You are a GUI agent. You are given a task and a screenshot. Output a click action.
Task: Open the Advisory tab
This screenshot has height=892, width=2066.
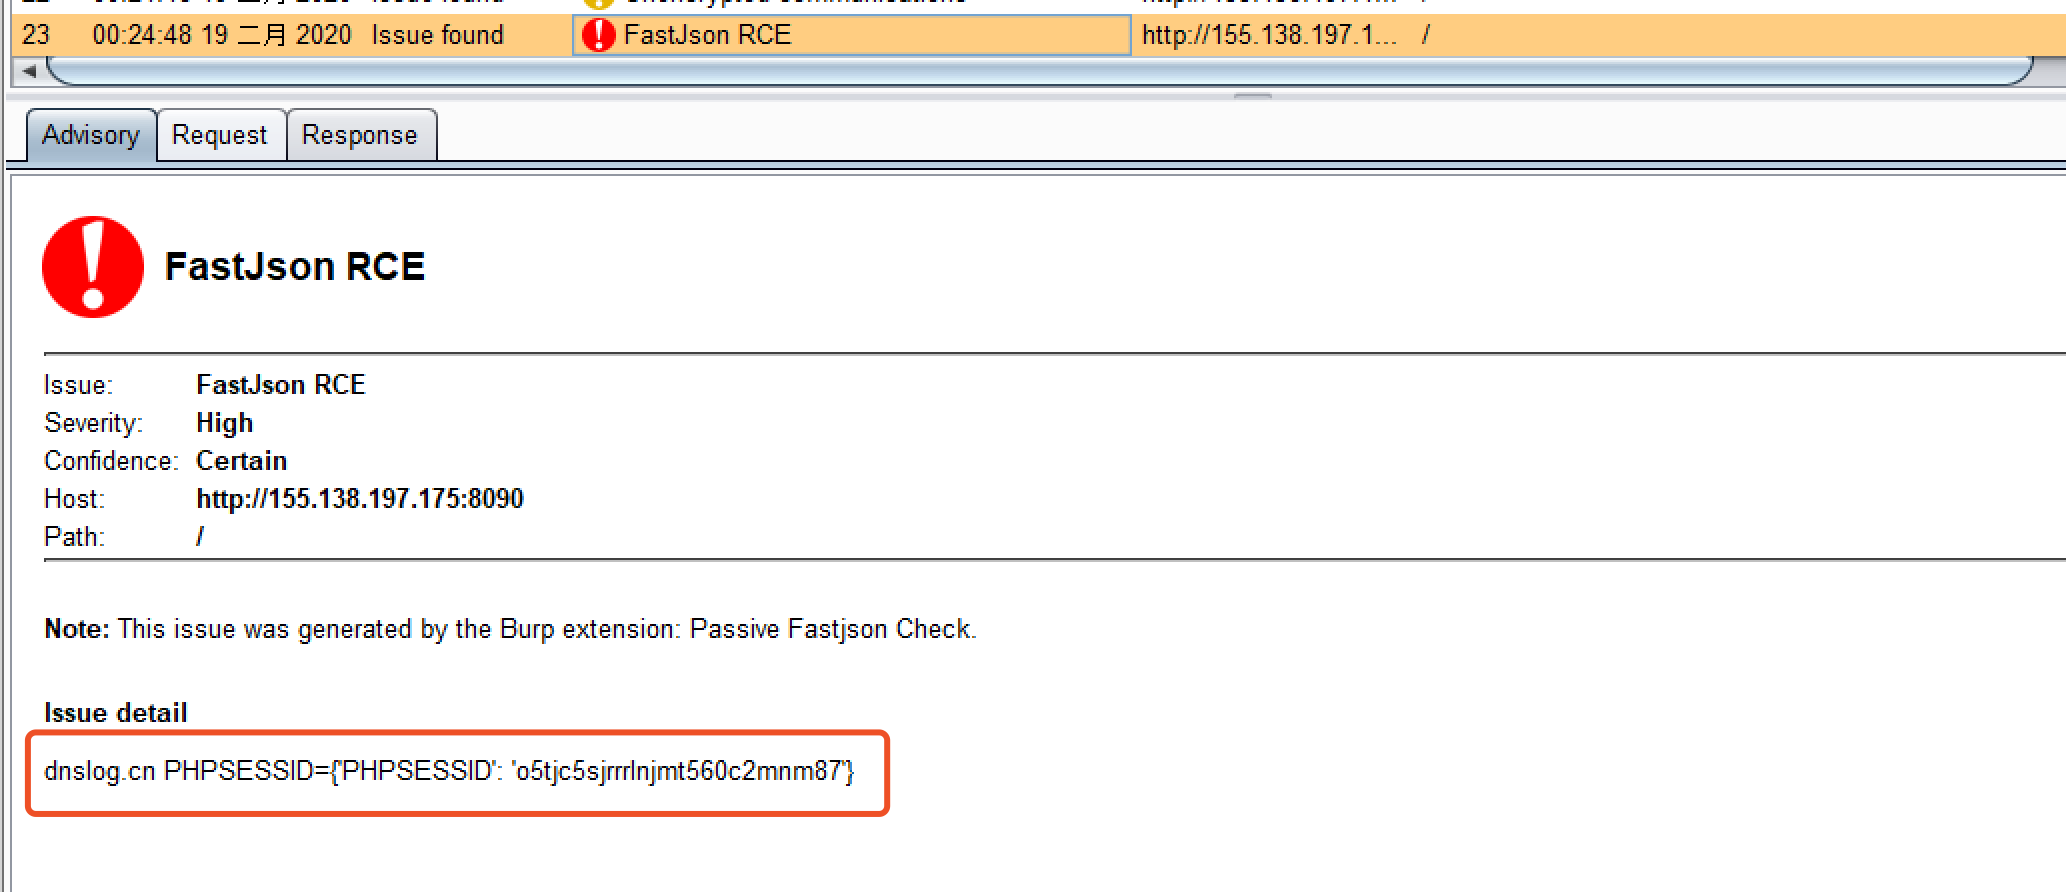(x=91, y=135)
